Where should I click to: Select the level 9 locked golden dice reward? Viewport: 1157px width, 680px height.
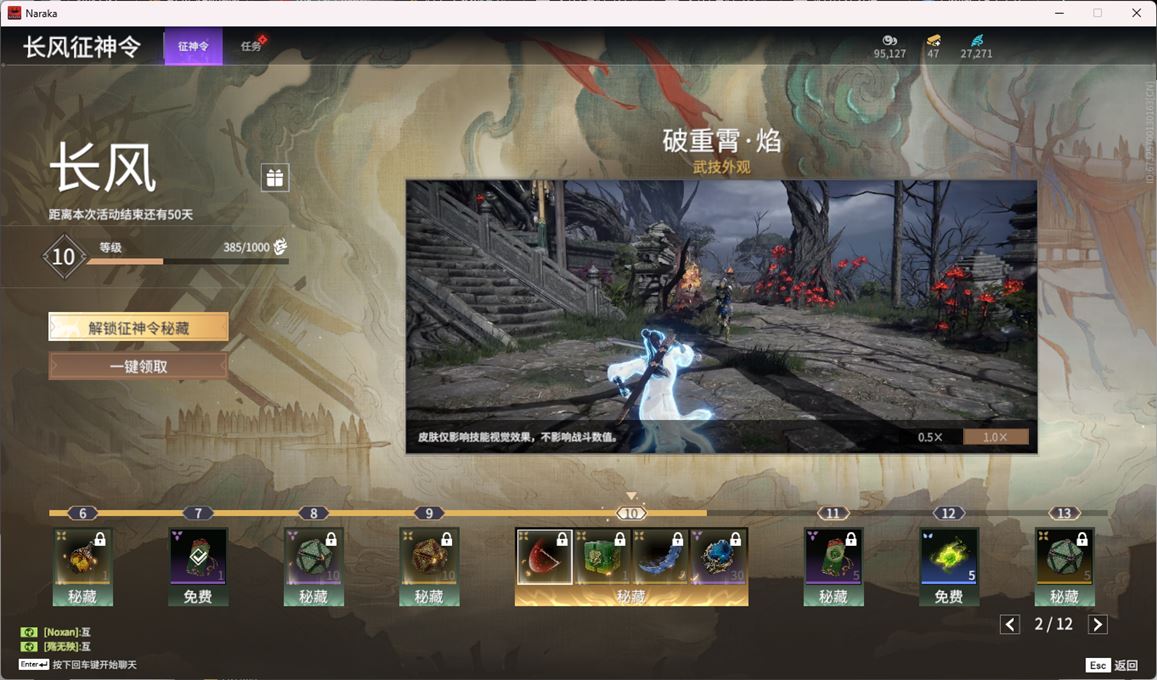429,558
